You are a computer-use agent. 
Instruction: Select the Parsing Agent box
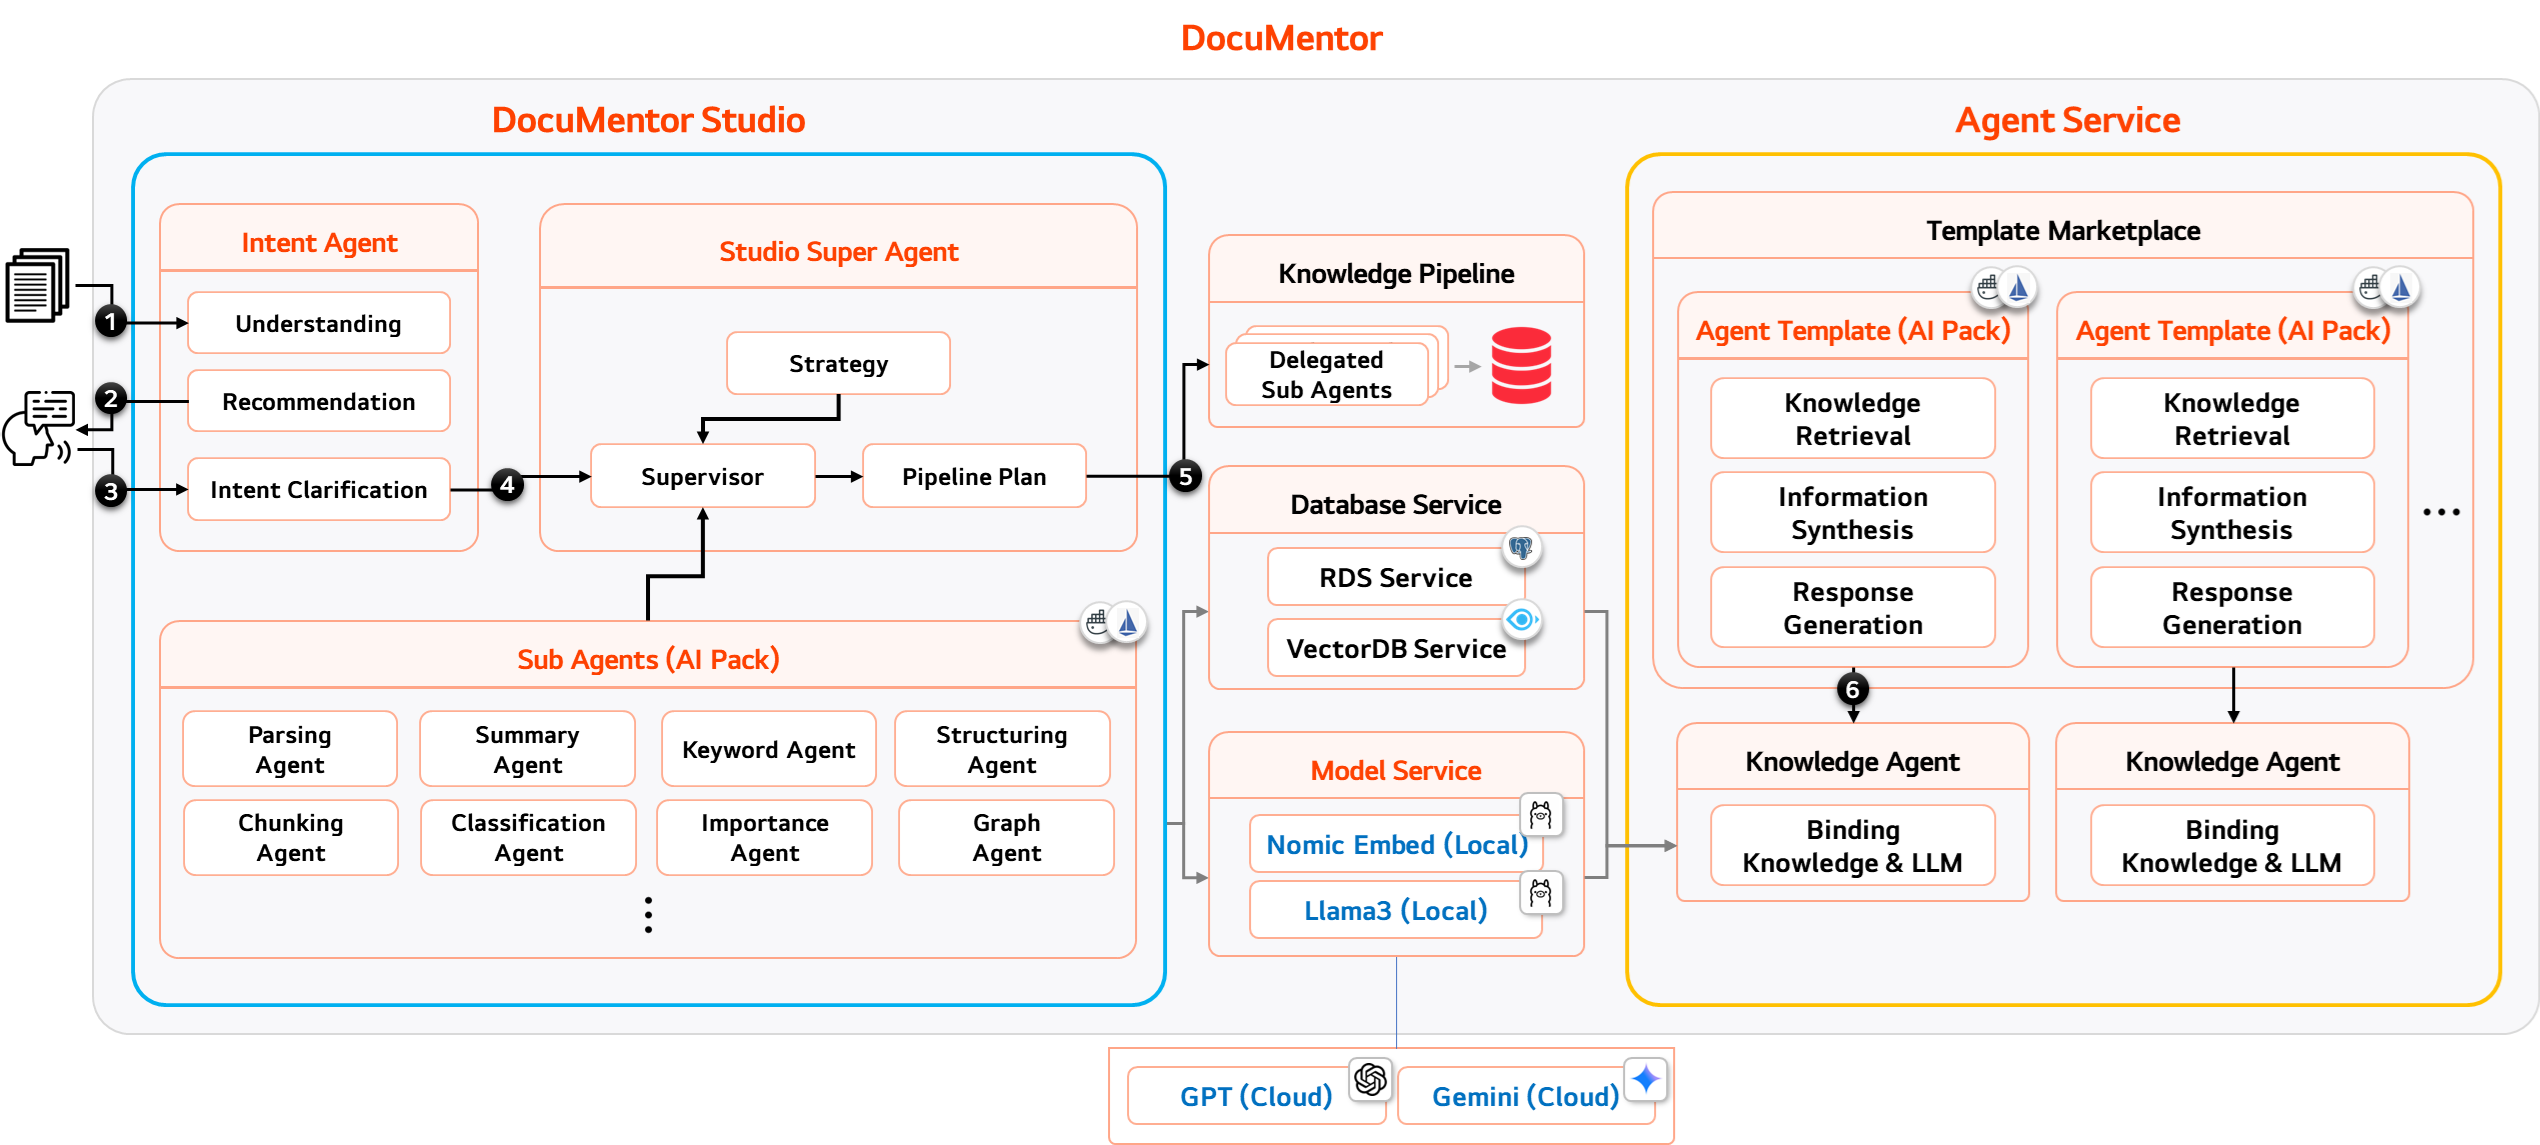point(290,749)
